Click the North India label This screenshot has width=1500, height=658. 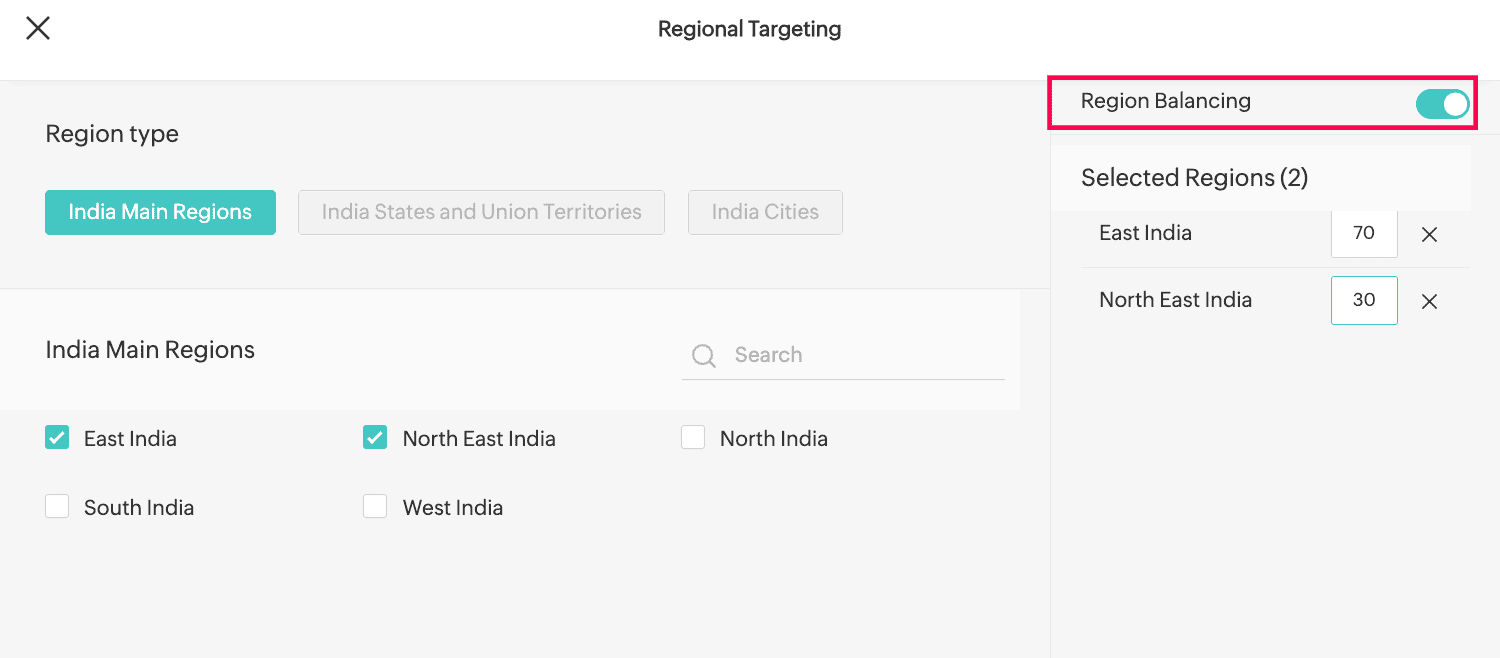[774, 438]
